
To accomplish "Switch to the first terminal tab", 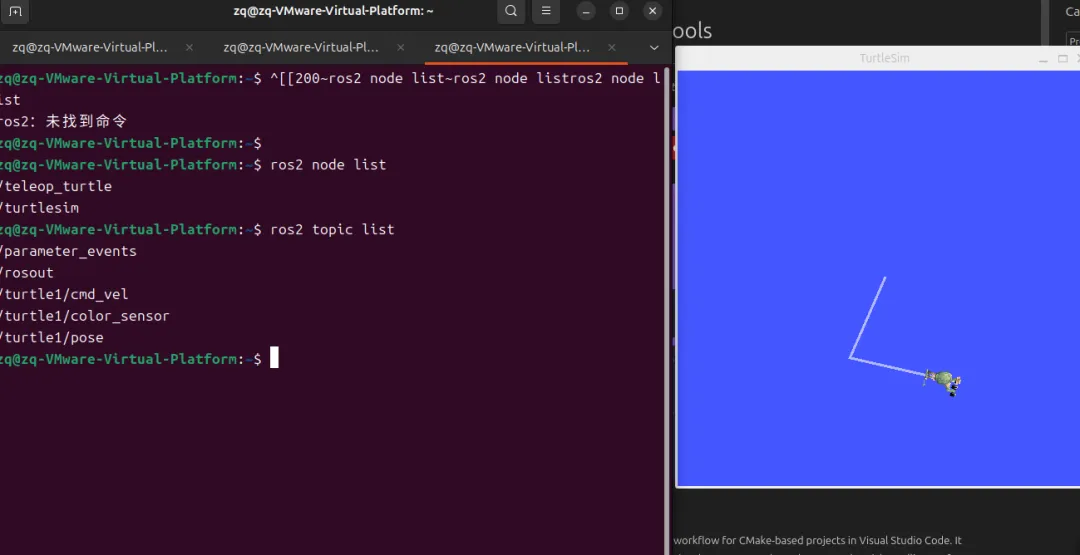I will coord(90,48).
